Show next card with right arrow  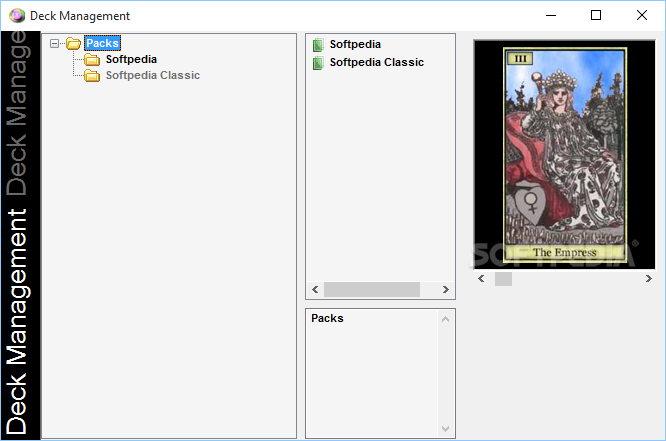(x=649, y=279)
